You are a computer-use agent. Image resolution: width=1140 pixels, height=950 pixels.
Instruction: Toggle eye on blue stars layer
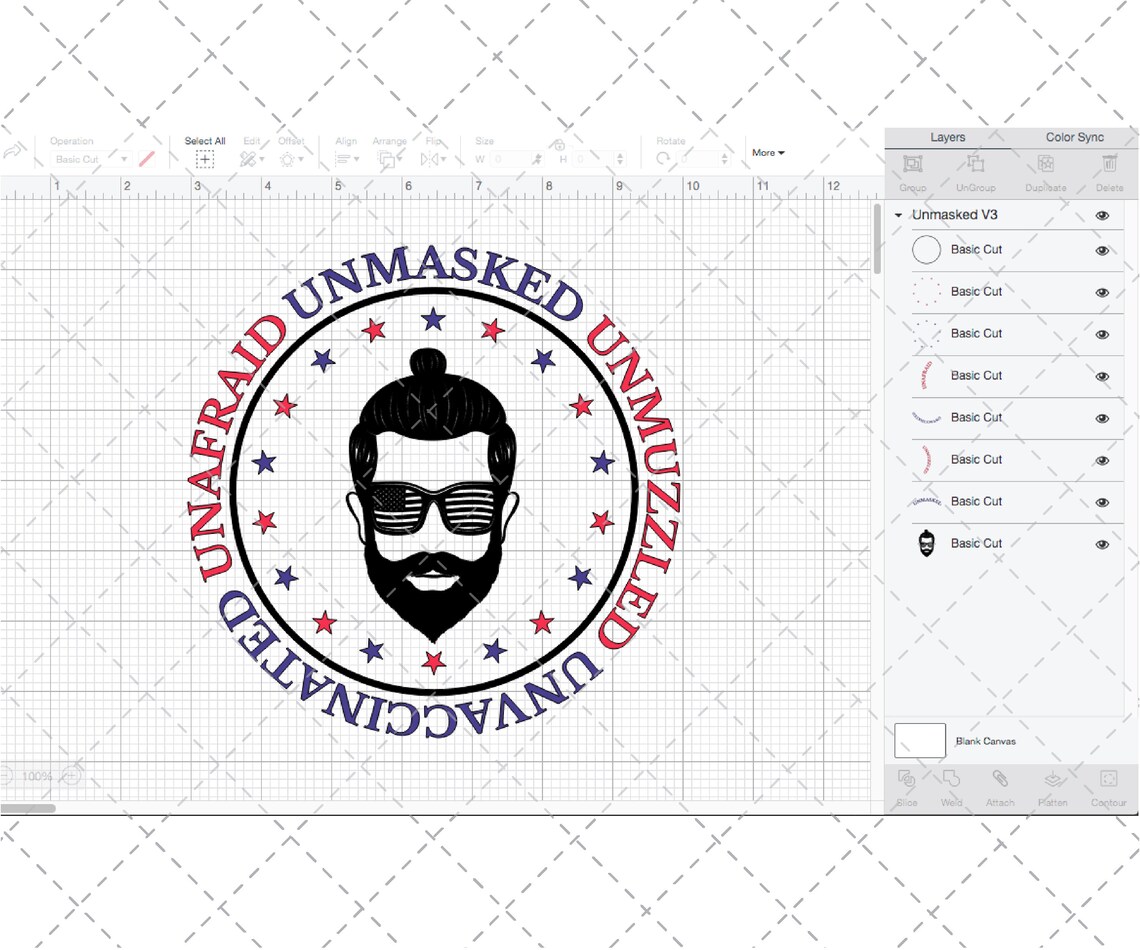tap(1102, 335)
